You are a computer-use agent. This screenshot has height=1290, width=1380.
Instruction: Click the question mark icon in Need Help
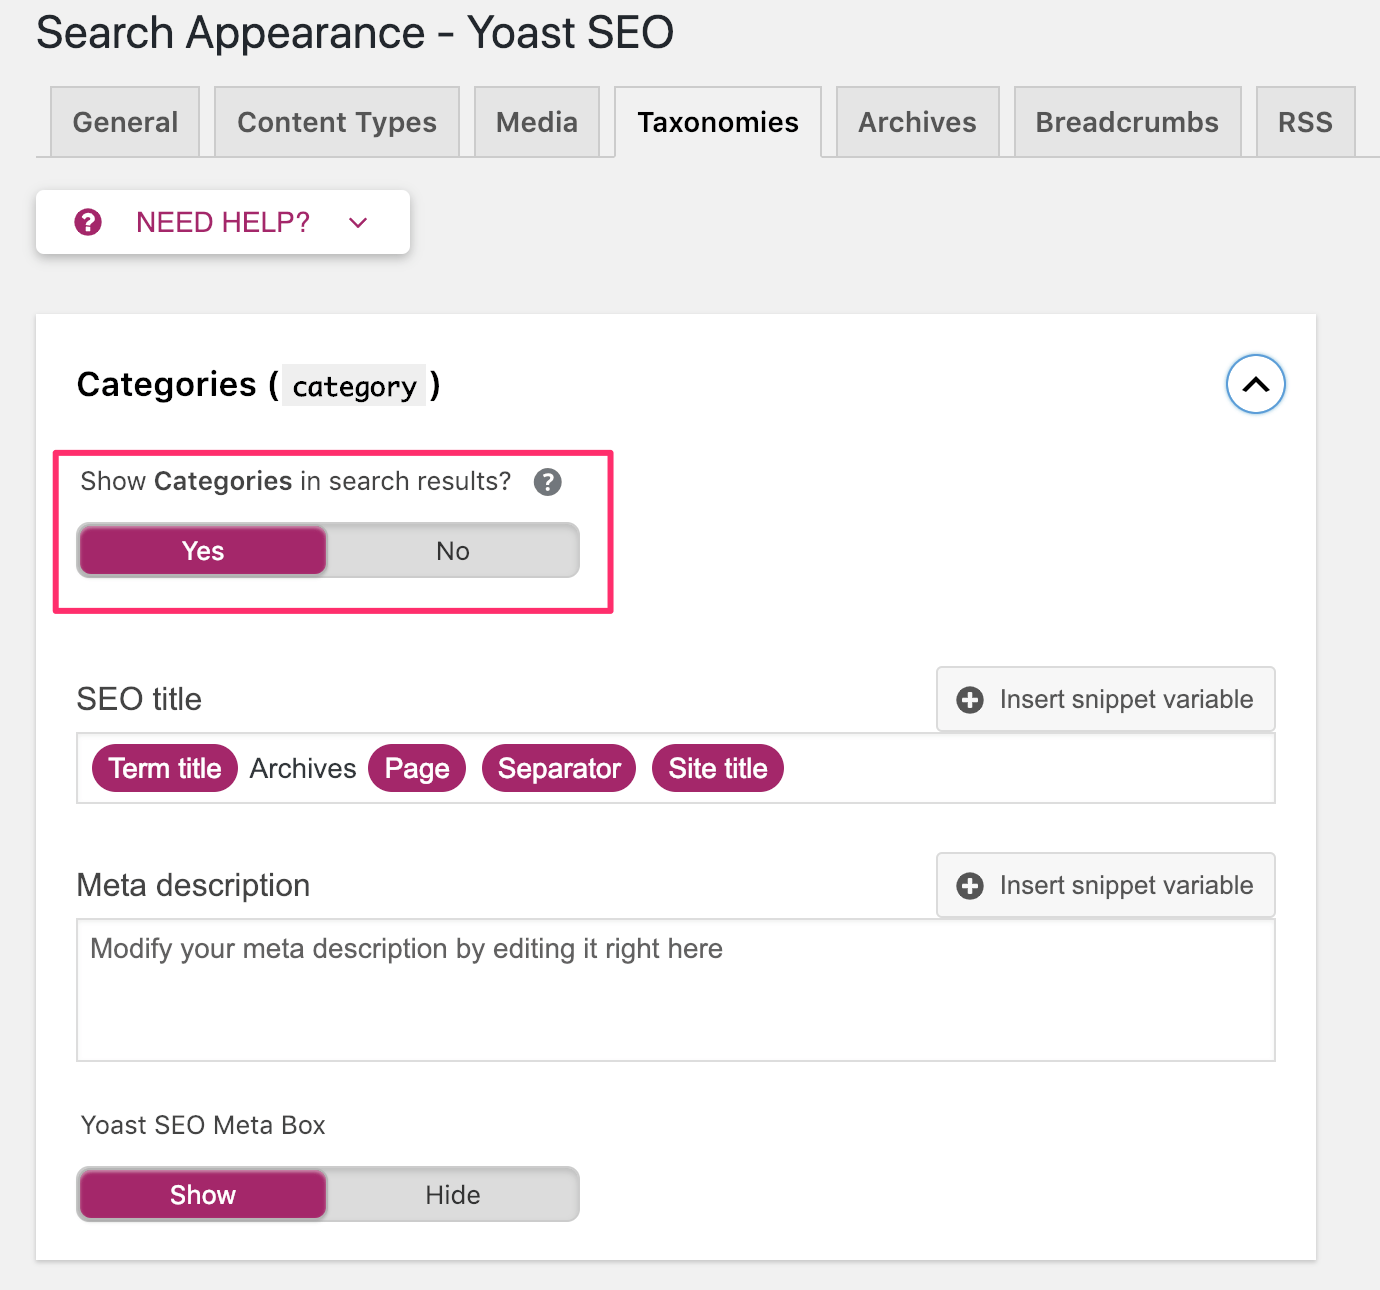click(x=88, y=222)
